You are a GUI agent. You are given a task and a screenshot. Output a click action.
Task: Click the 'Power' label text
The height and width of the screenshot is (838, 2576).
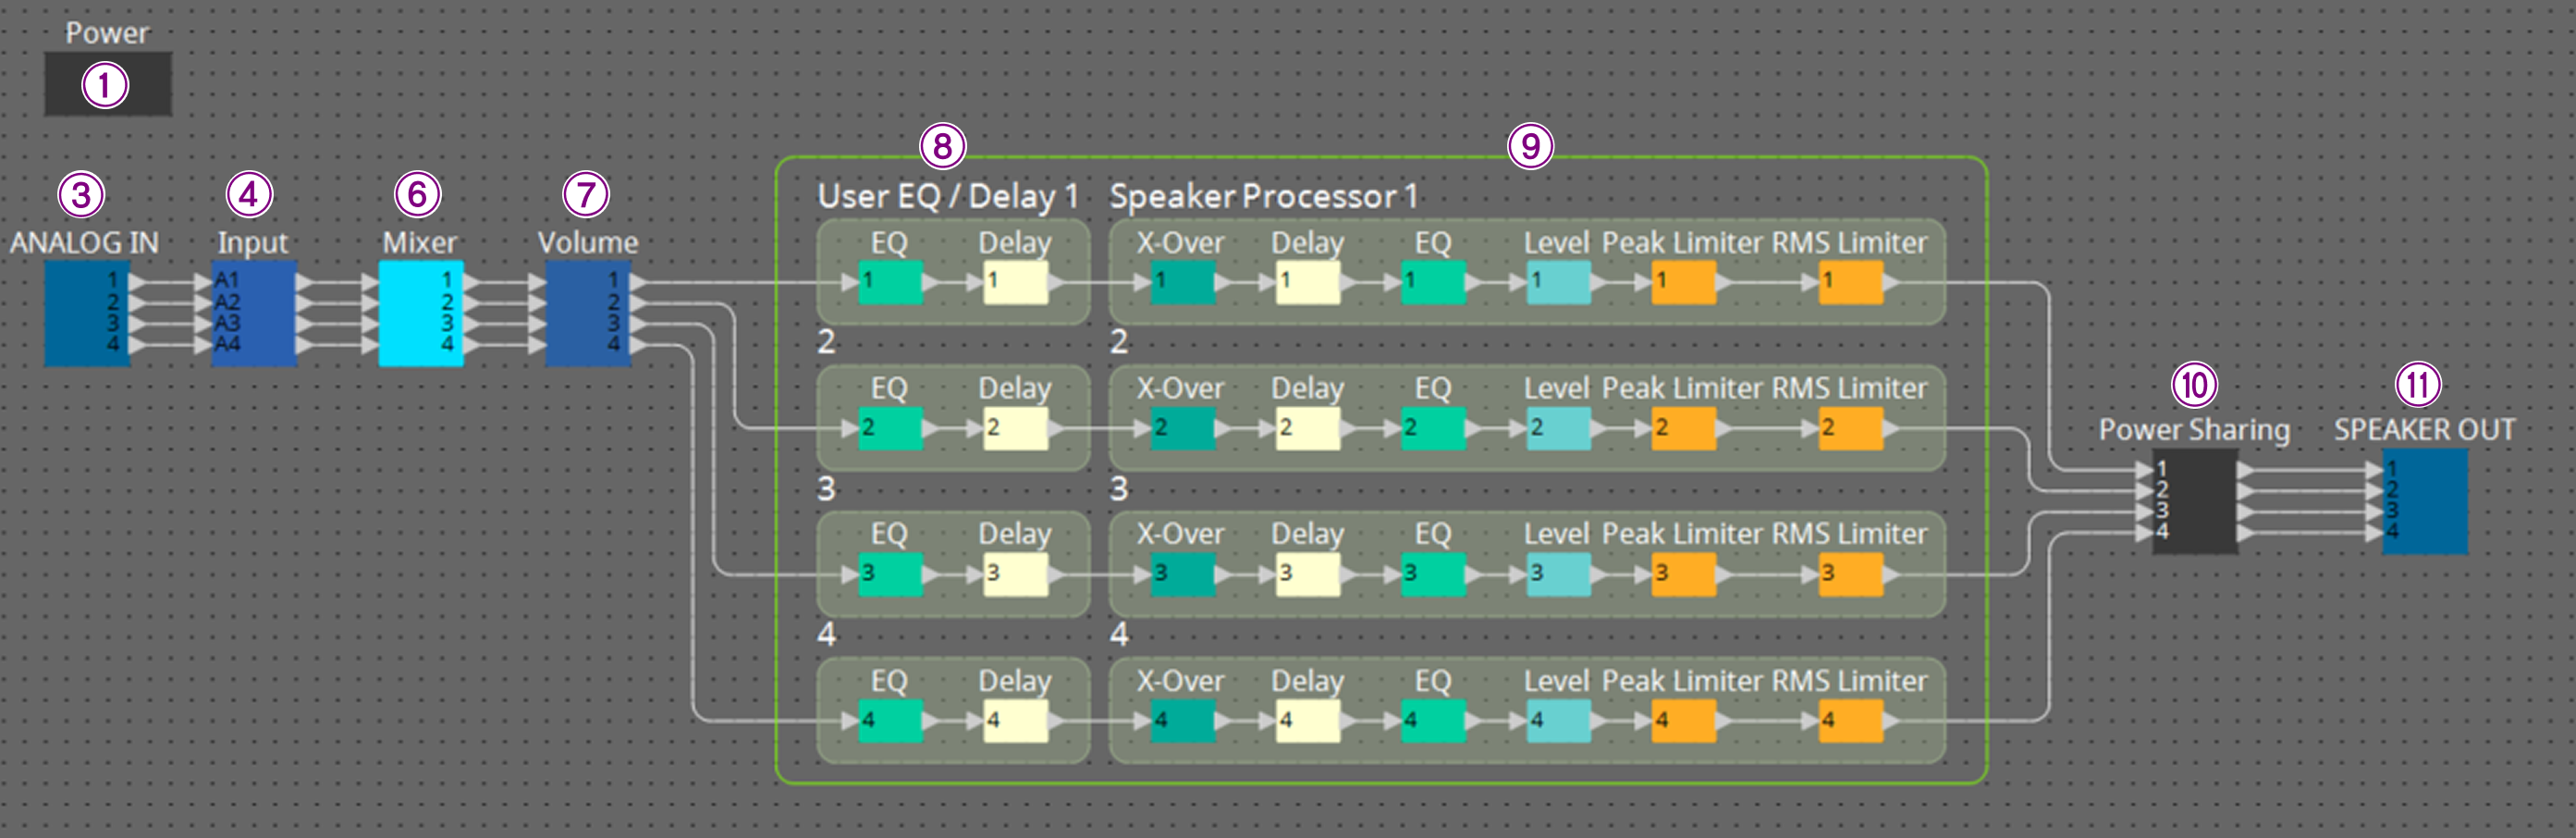107,33
